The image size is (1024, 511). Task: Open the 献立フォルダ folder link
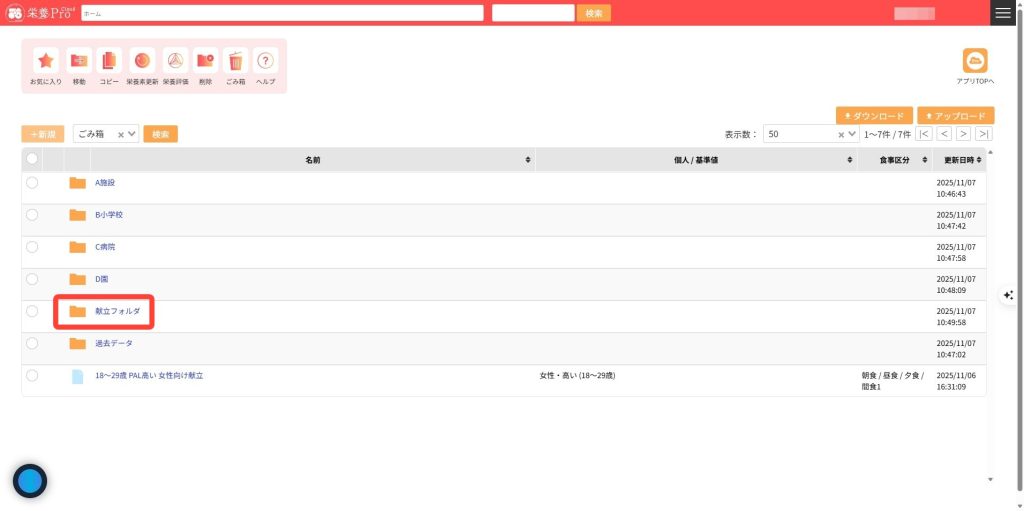tap(117, 311)
